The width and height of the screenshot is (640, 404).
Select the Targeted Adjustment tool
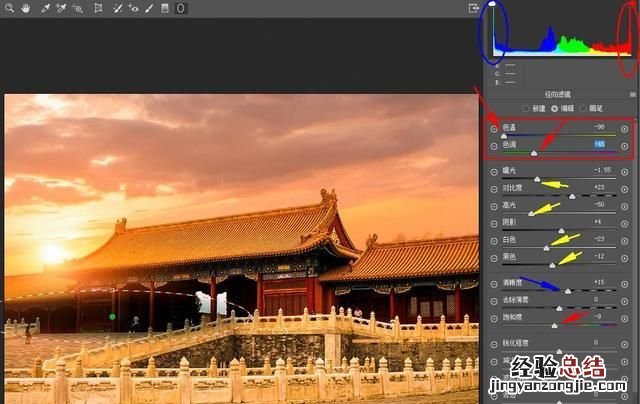pos(77,8)
